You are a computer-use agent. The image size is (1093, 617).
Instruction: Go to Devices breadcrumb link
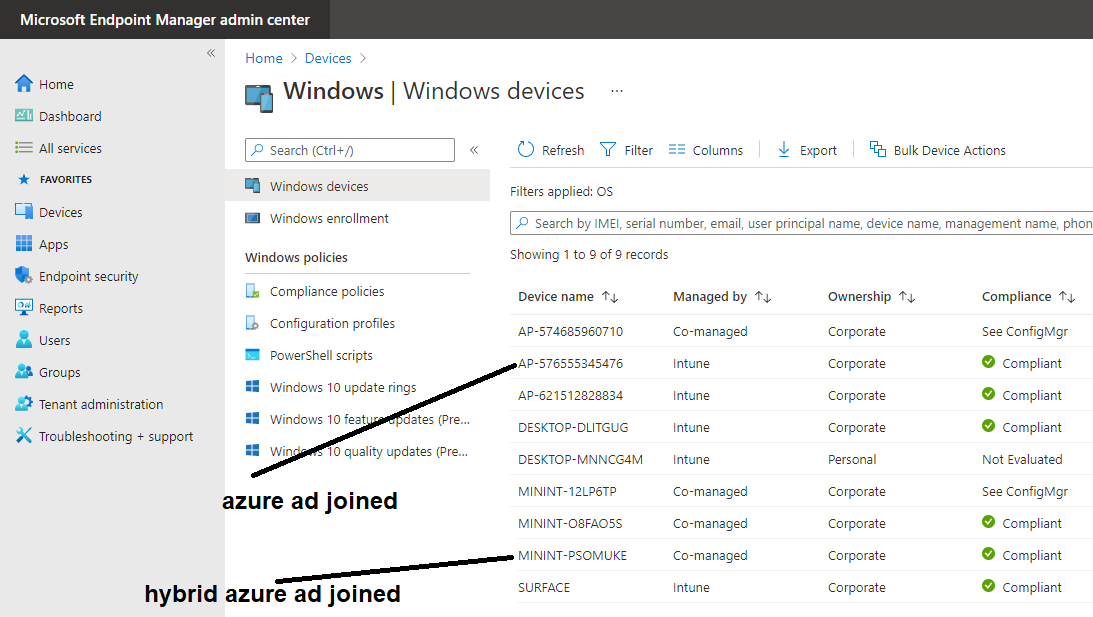tap(328, 59)
